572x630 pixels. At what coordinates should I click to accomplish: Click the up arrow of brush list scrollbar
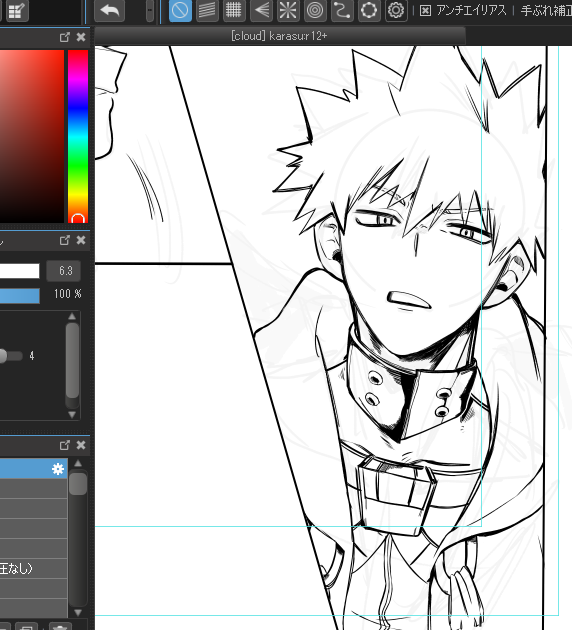point(78,464)
